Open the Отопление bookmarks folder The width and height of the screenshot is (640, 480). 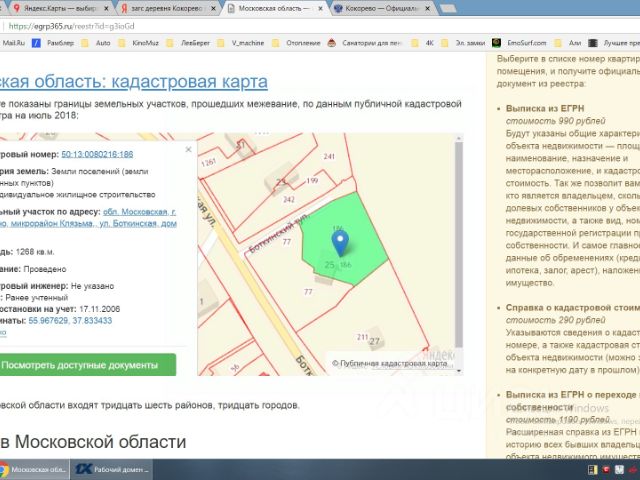297,43
